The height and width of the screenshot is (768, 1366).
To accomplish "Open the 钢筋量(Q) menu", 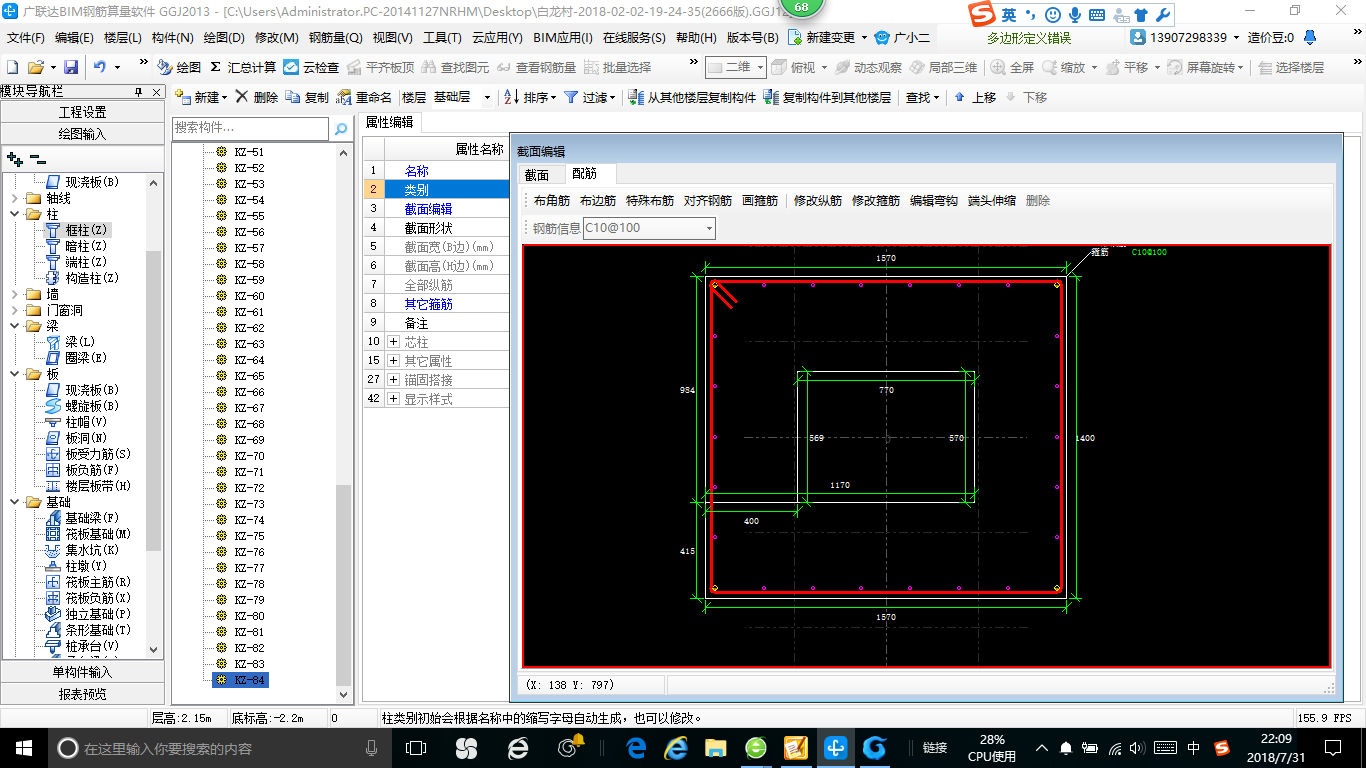I will click(335, 37).
